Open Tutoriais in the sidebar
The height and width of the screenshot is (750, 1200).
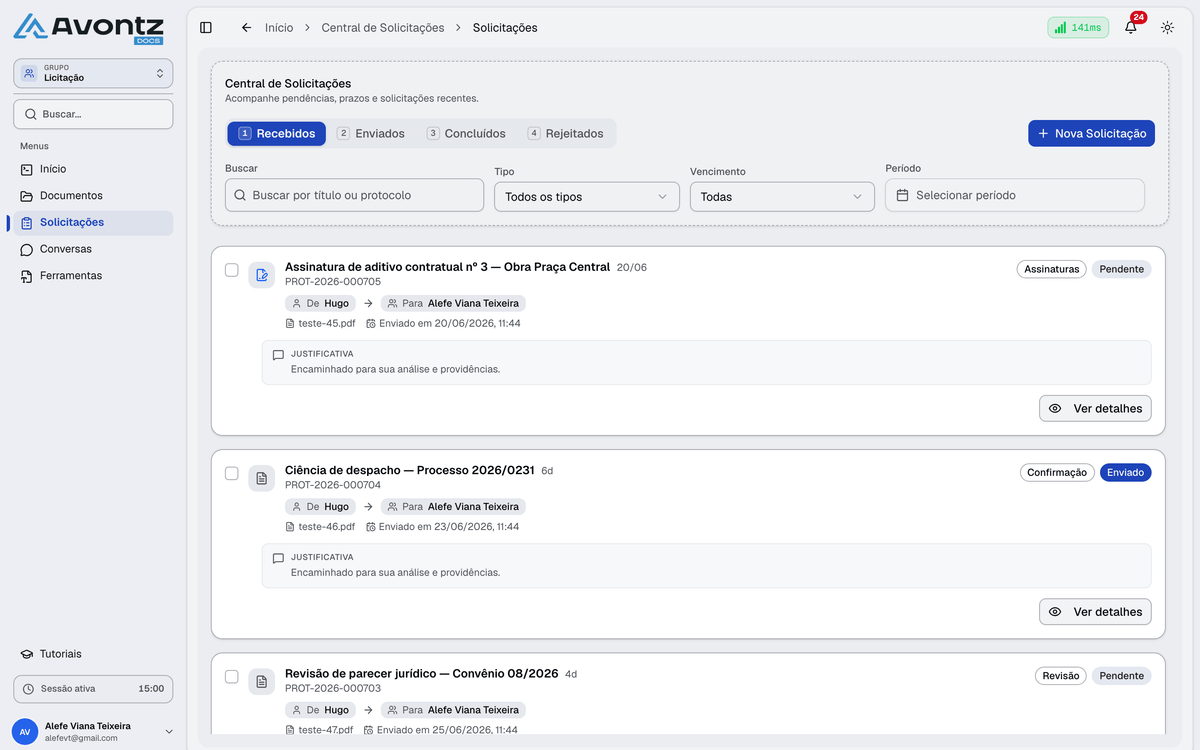pyautogui.click(x=93, y=654)
